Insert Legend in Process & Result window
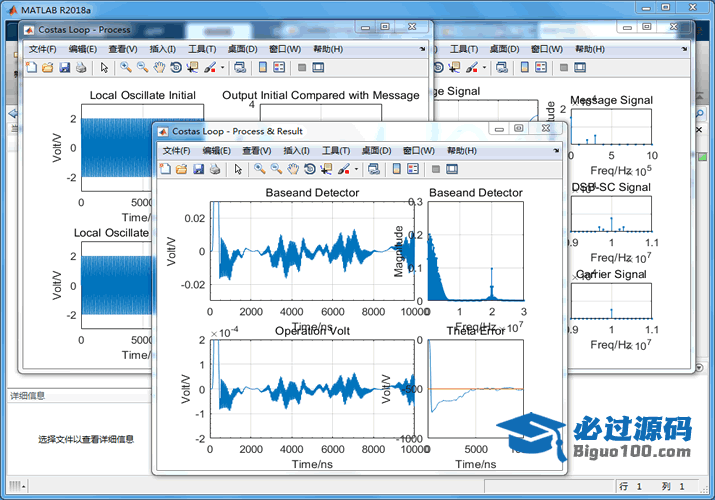 point(413,169)
